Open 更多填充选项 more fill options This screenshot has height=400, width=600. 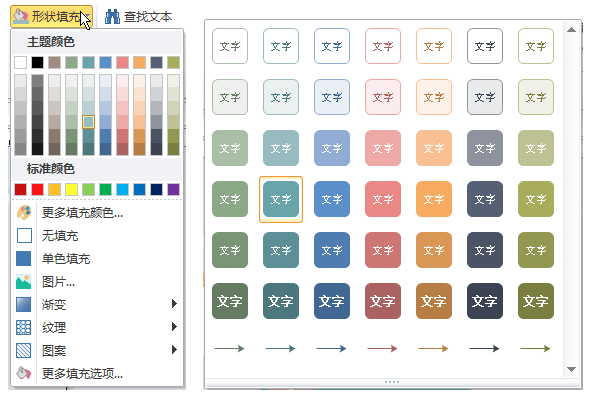(x=97, y=373)
